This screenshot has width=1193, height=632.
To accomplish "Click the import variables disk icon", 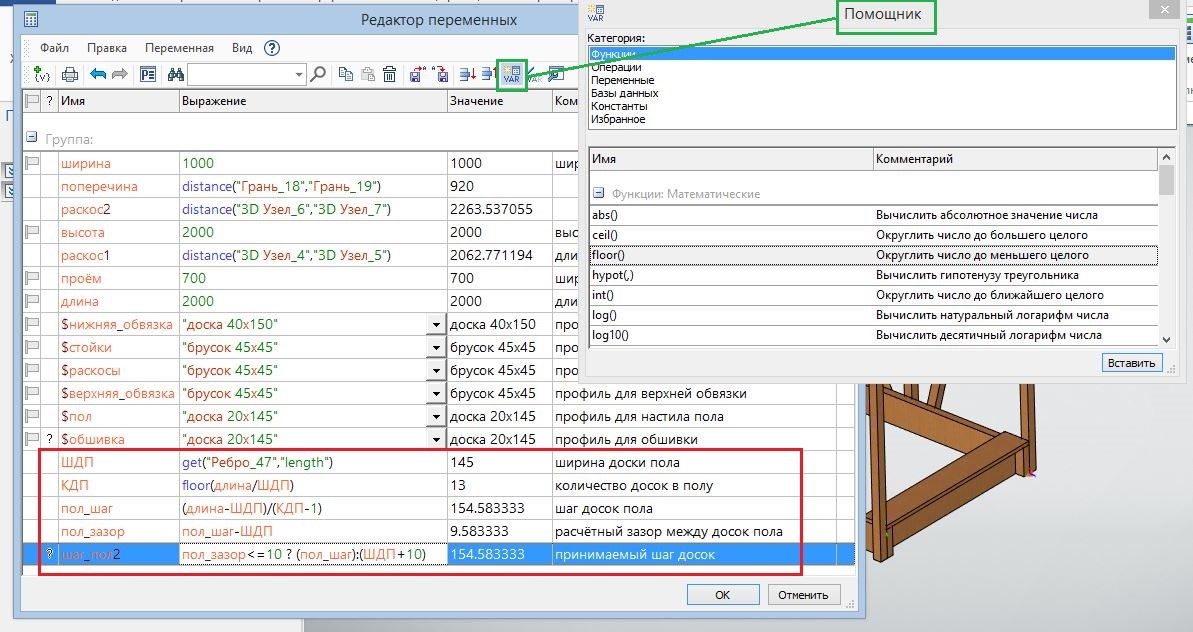I will point(441,75).
